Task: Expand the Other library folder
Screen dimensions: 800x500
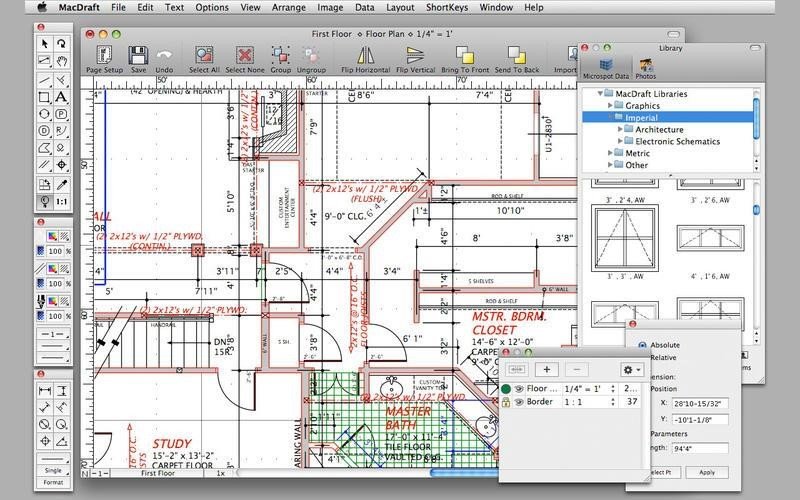Action: coord(610,164)
